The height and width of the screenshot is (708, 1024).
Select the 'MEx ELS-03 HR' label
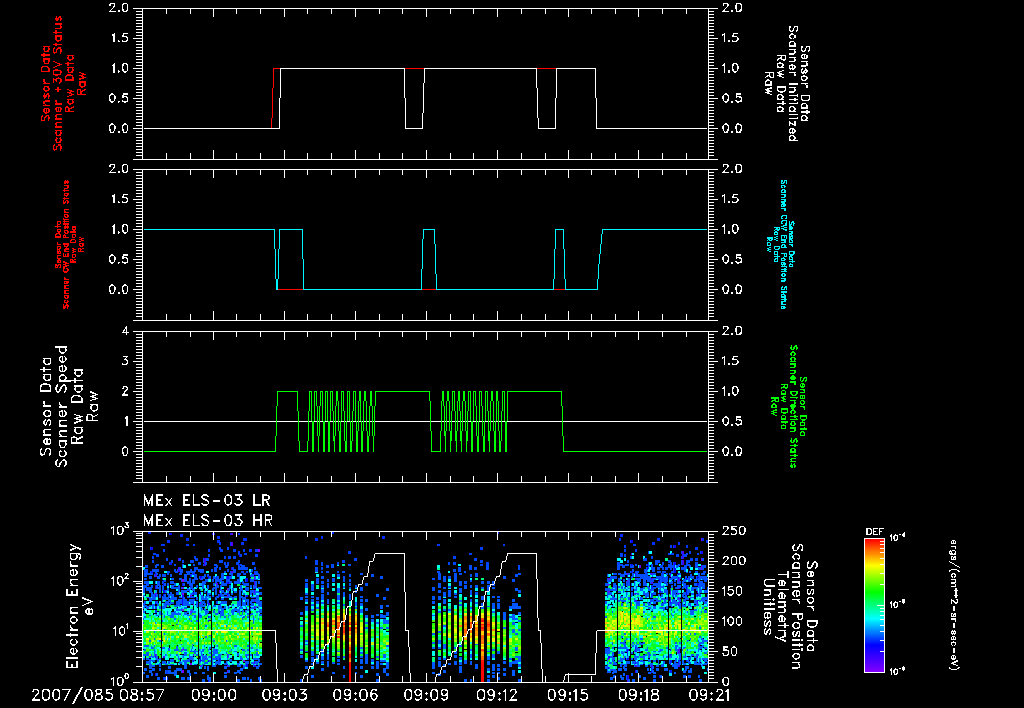208,521
